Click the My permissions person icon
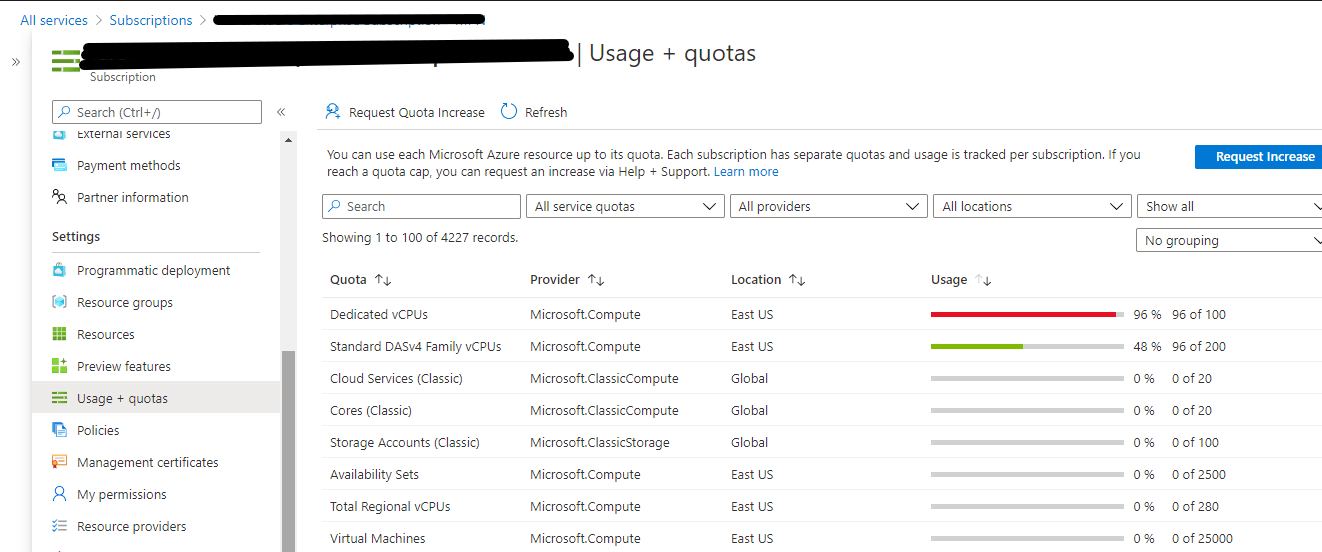The image size is (1322, 552). pos(59,494)
